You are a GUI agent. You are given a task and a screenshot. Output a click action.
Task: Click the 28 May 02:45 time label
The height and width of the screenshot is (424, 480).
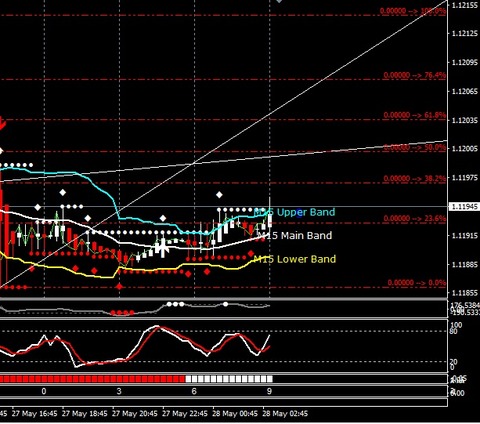285,414
